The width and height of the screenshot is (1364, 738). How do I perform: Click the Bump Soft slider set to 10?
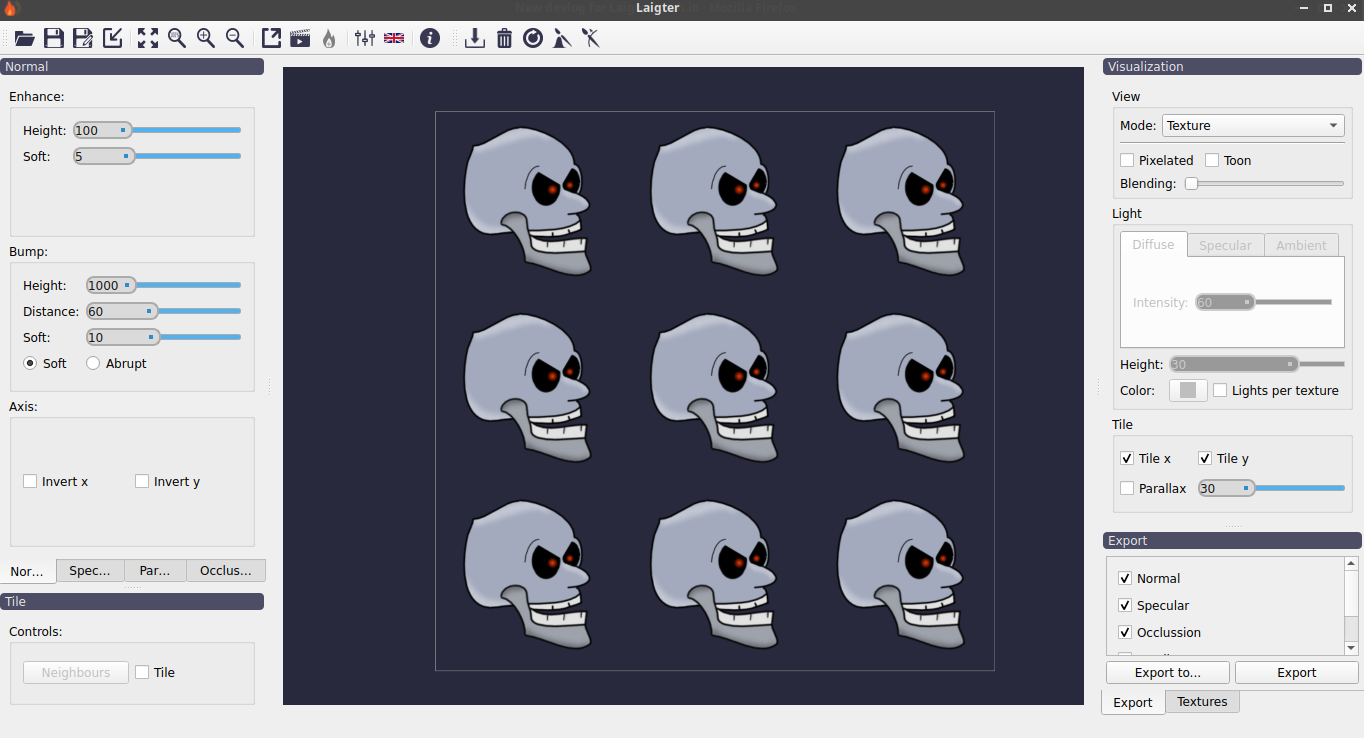coord(163,337)
